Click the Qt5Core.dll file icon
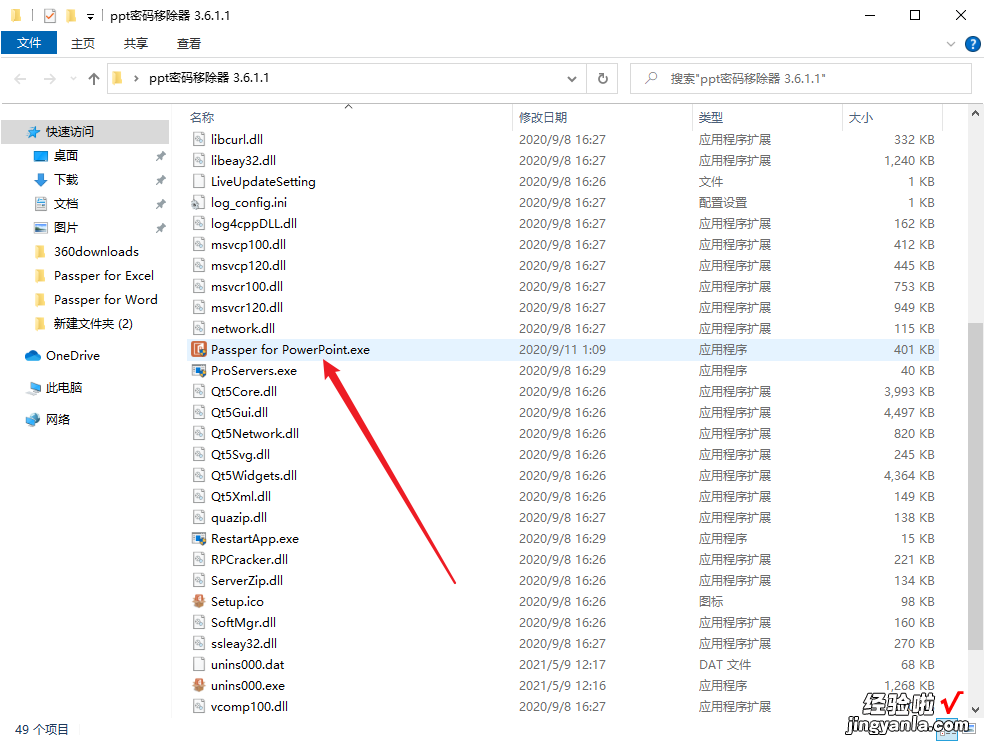985x742 pixels. click(199, 391)
